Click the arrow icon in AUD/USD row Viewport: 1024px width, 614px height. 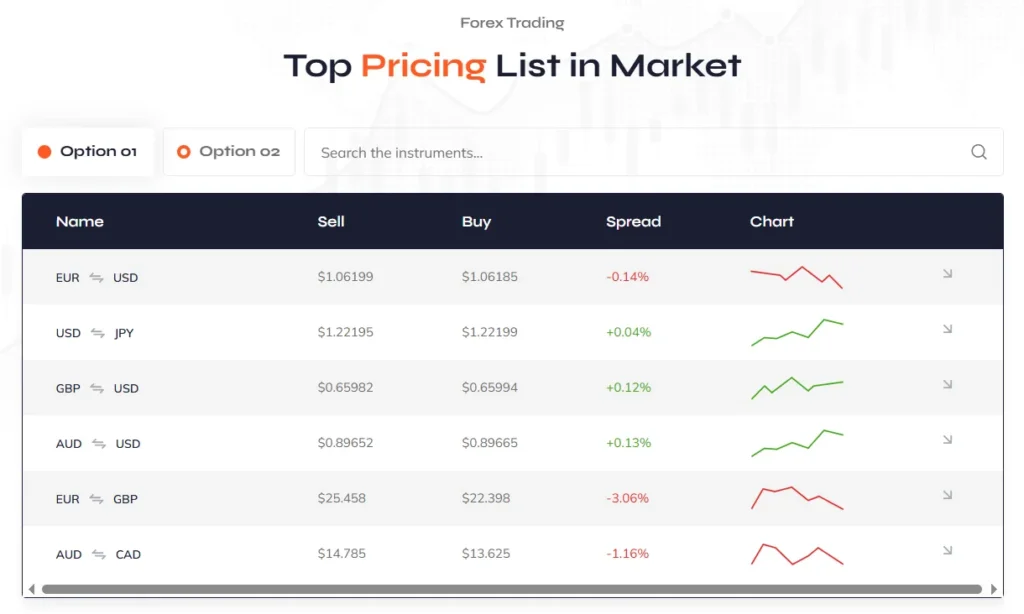[x=947, y=440]
